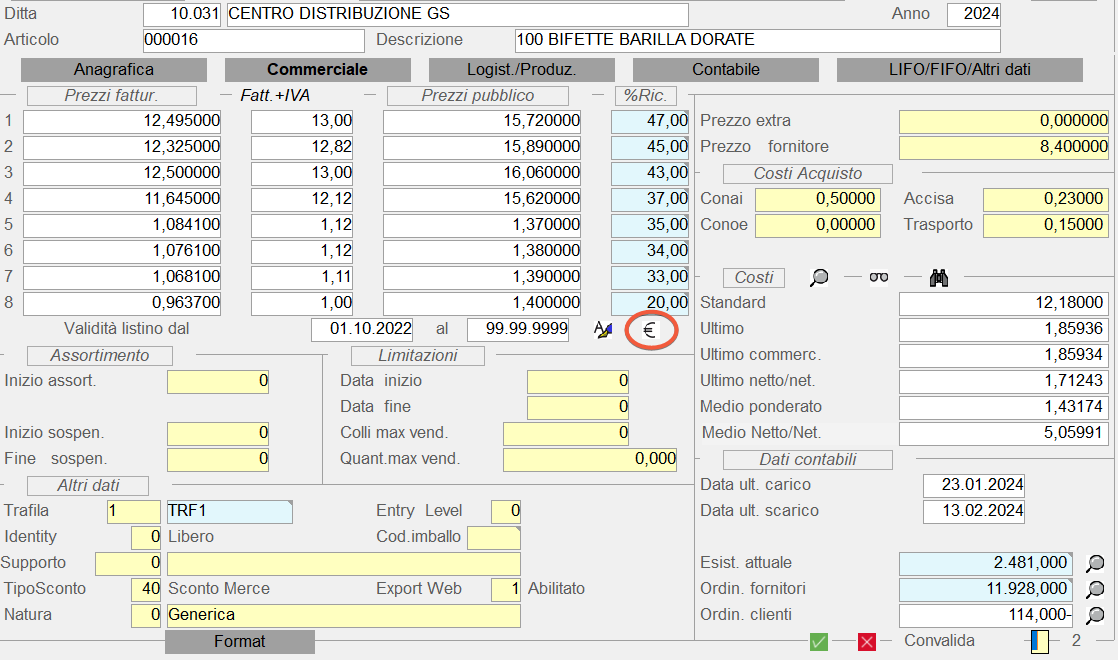Open the Logist./Produz. tab
Viewport: 1118px width, 660px height.
pos(522,70)
